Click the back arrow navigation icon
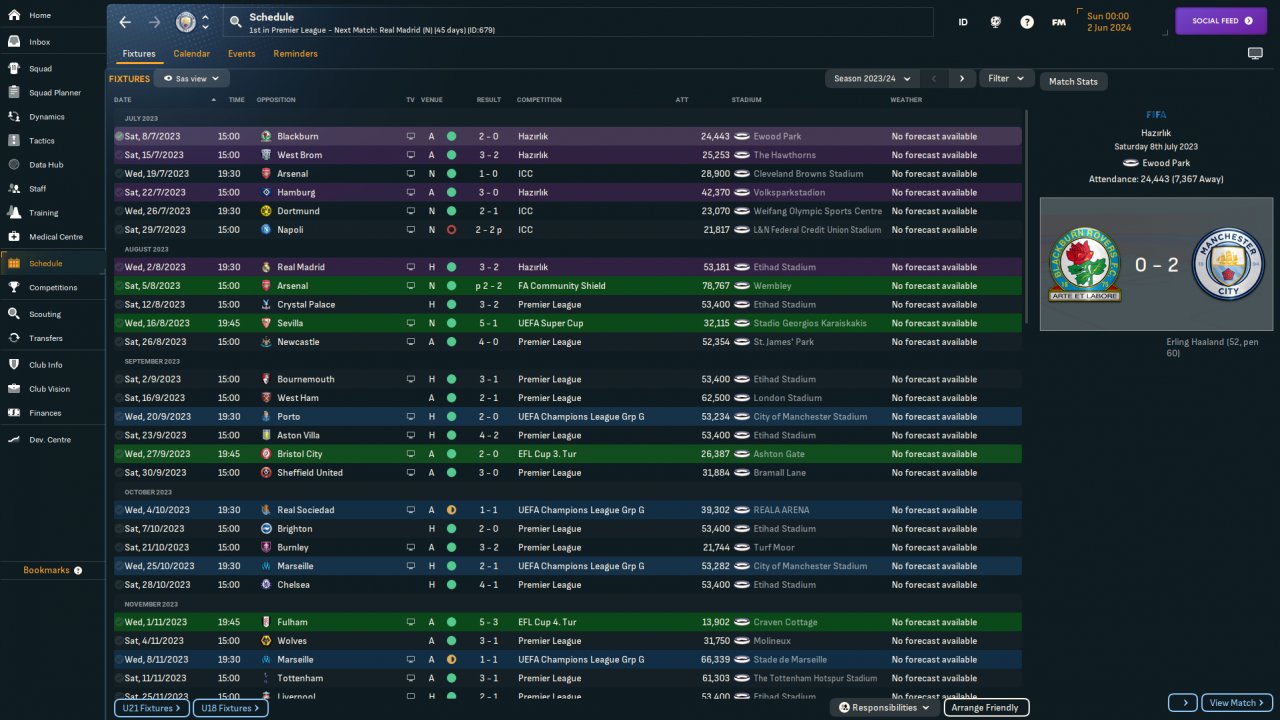 coord(125,22)
